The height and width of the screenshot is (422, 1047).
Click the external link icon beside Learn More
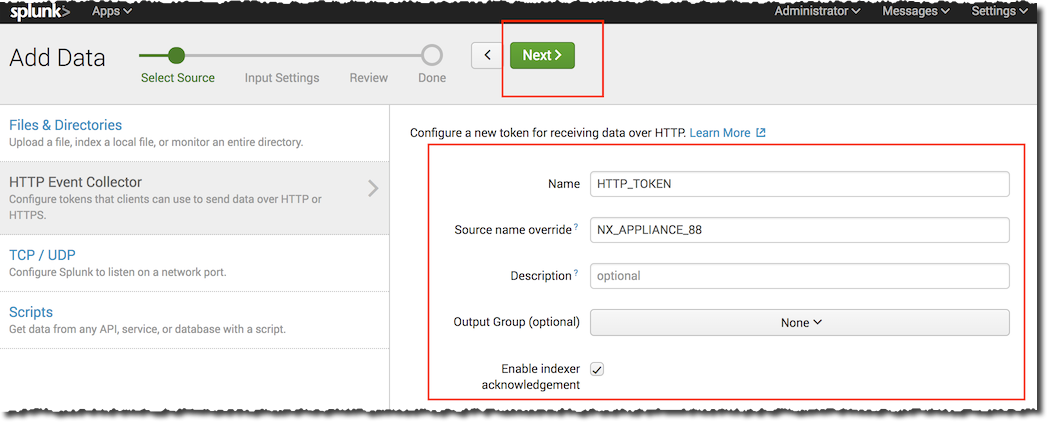(x=761, y=133)
